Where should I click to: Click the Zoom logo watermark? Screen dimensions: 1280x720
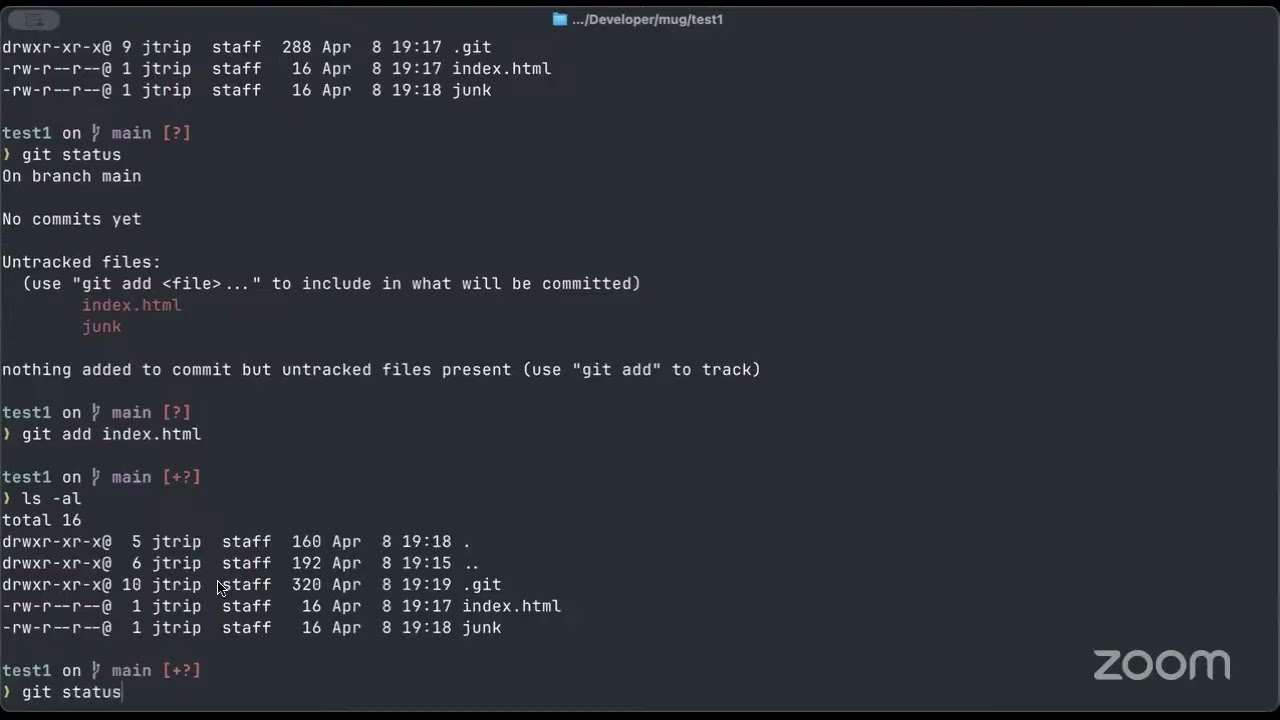click(1161, 665)
